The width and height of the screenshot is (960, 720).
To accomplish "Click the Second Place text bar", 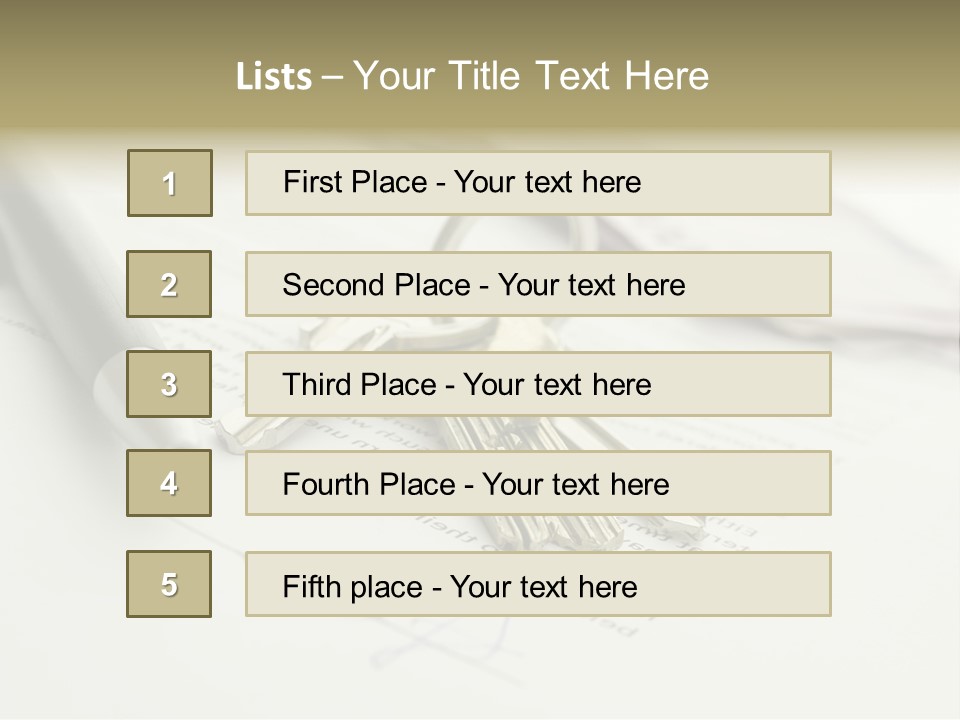I will (538, 284).
